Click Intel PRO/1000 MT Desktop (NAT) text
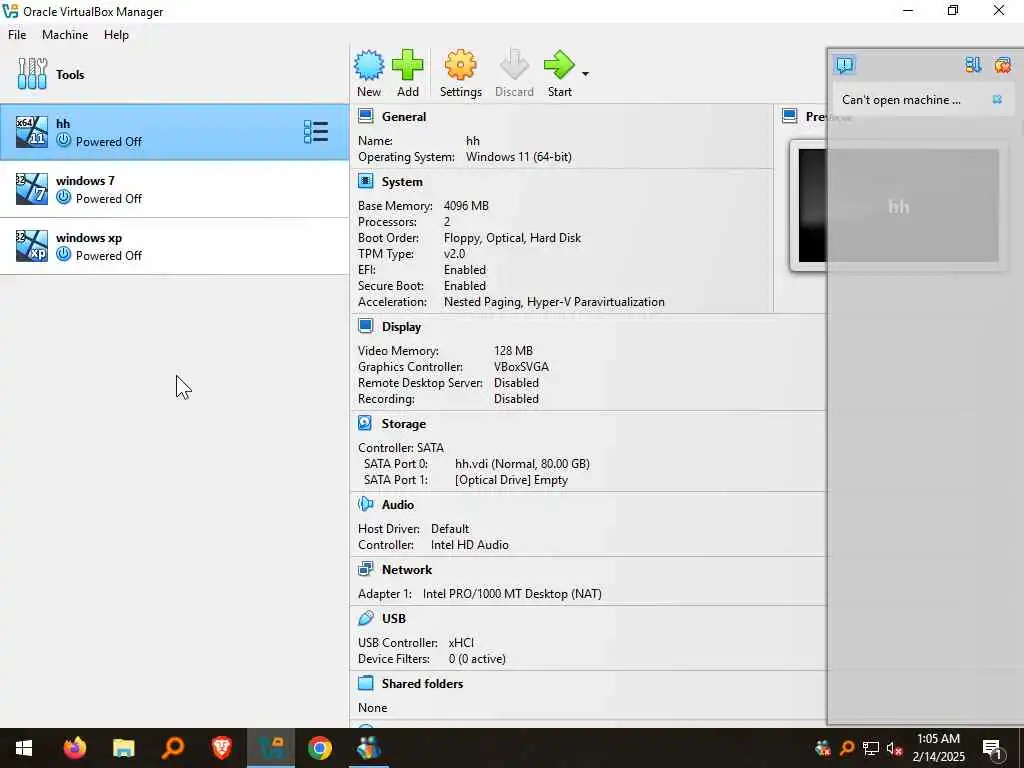 [512, 594]
